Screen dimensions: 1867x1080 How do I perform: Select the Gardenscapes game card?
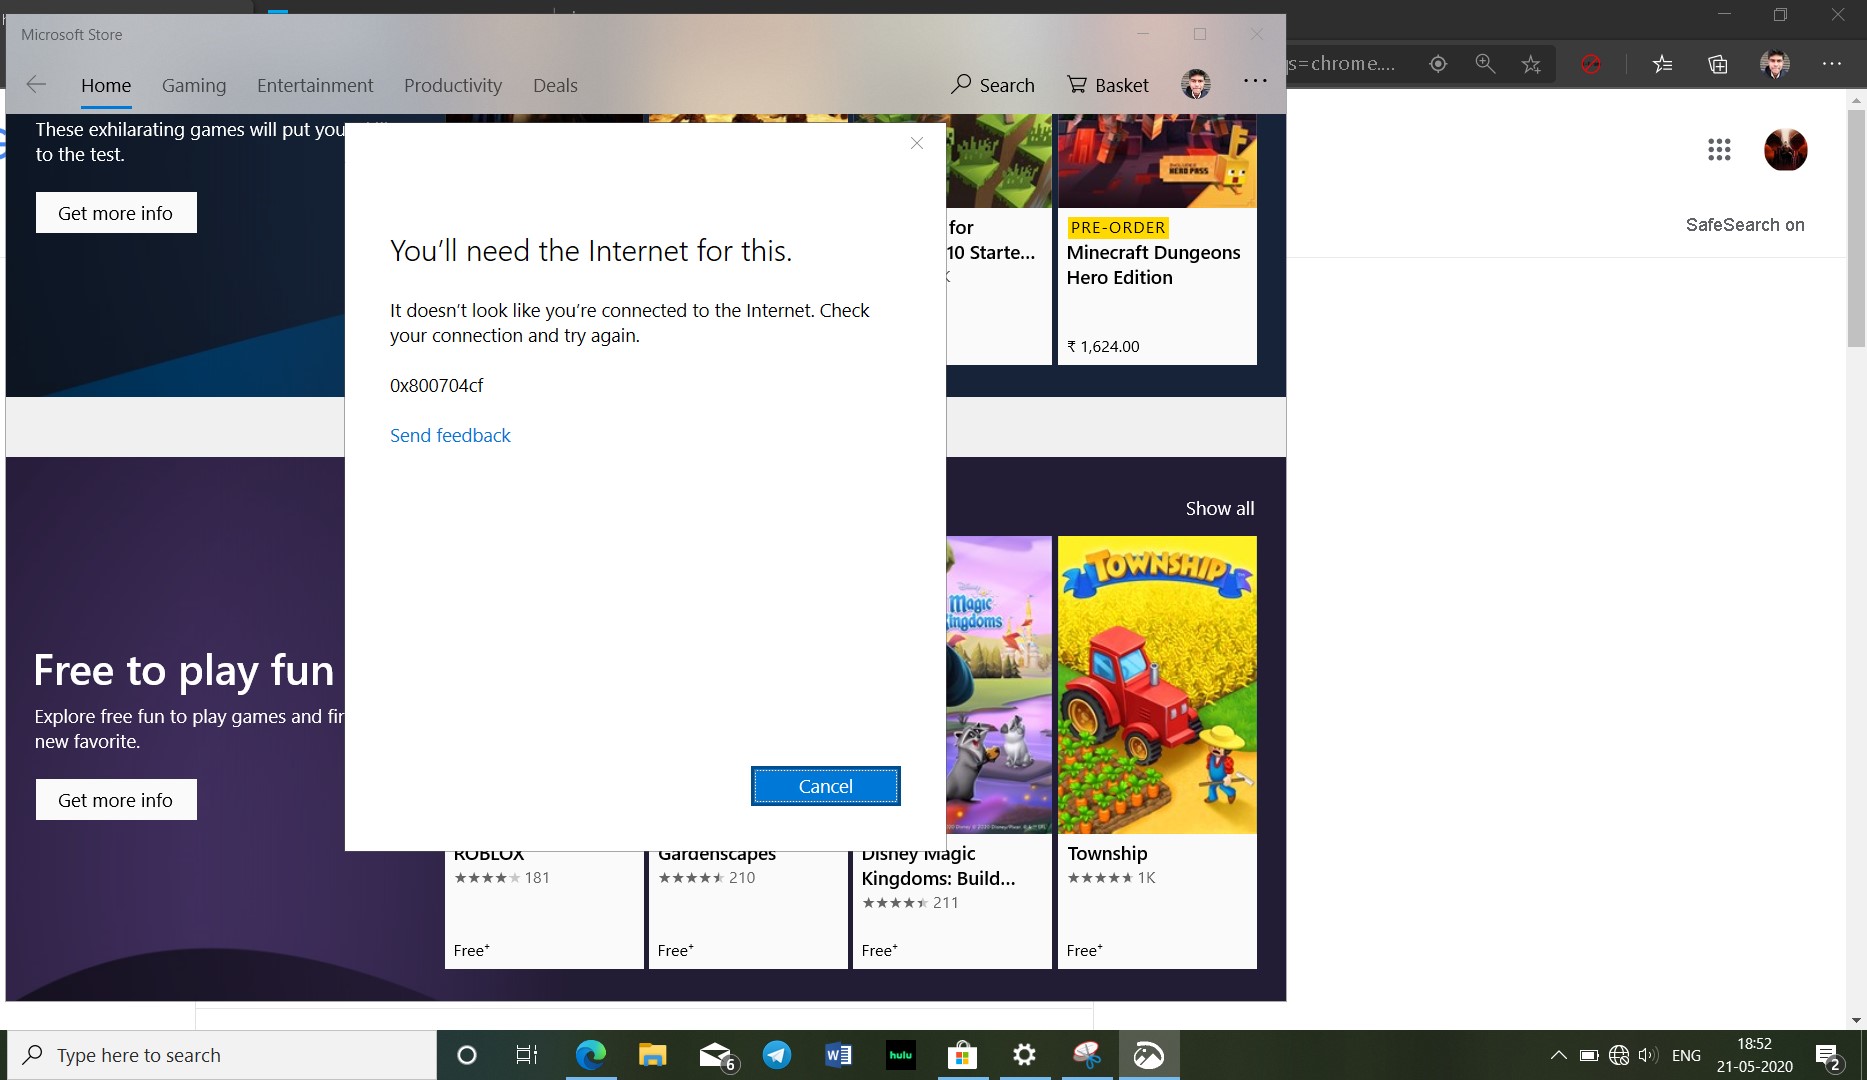click(x=748, y=908)
